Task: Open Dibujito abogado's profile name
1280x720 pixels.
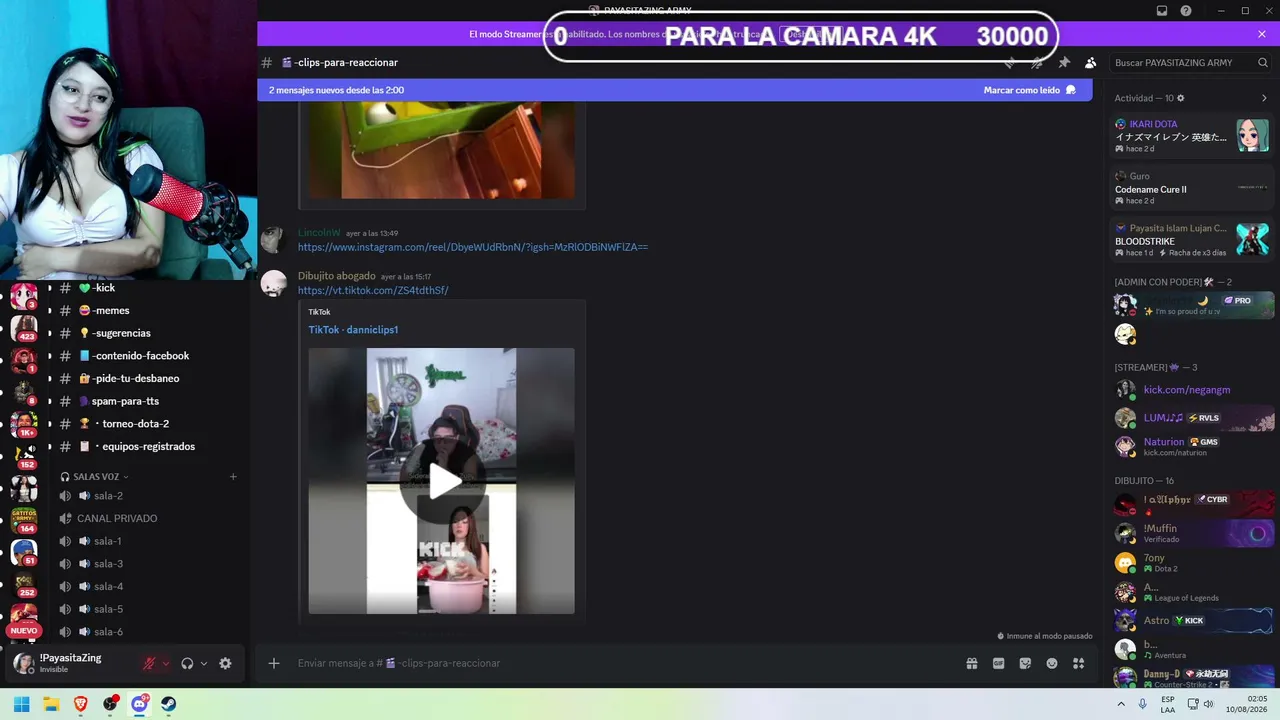Action: 337,276
